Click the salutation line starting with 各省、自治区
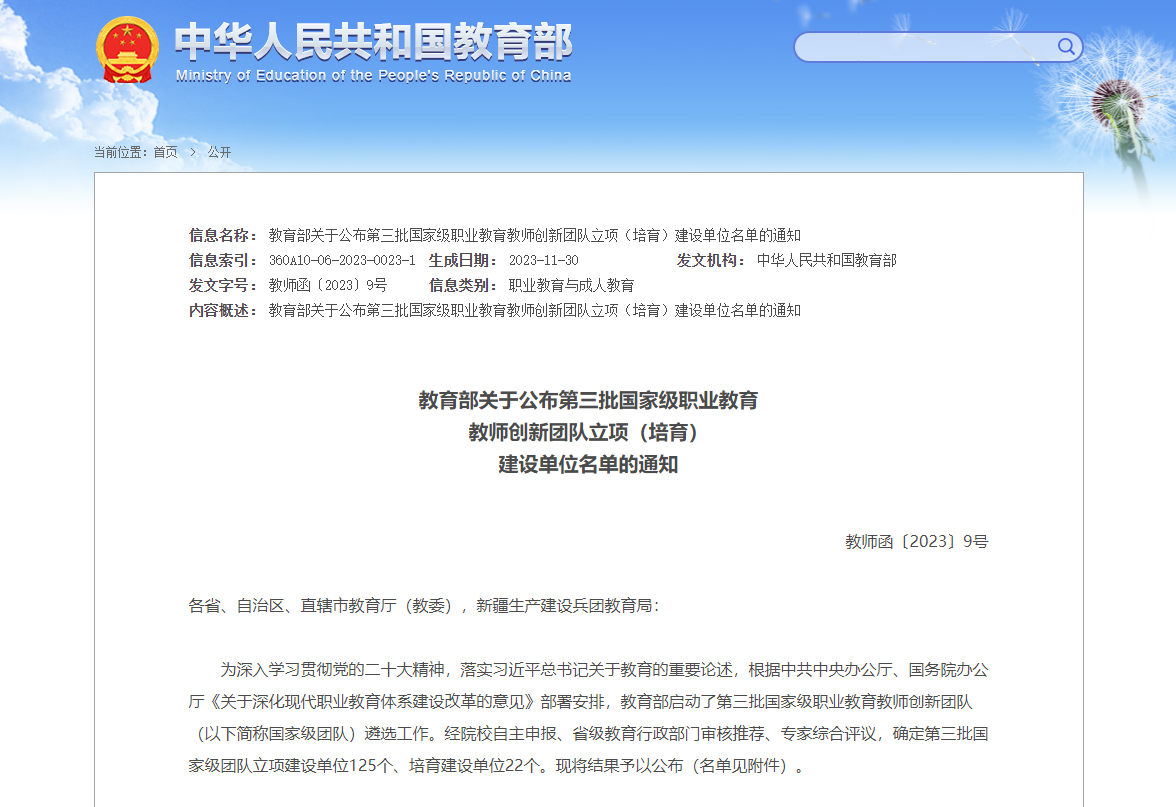The height and width of the screenshot is (807, 1176). pyautogui.click(x=424, y=606)
